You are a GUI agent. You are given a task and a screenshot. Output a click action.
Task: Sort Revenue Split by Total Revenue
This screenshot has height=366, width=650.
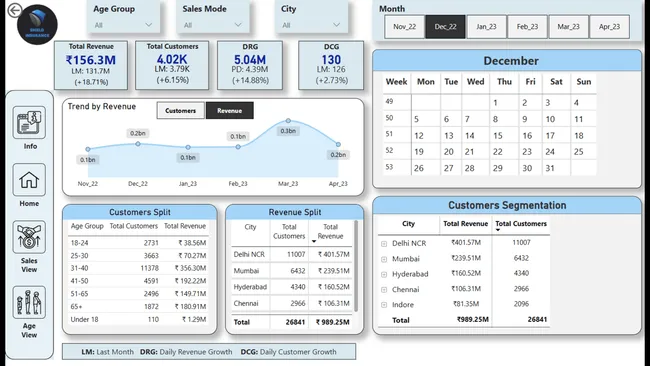click(x=330, y=231)
